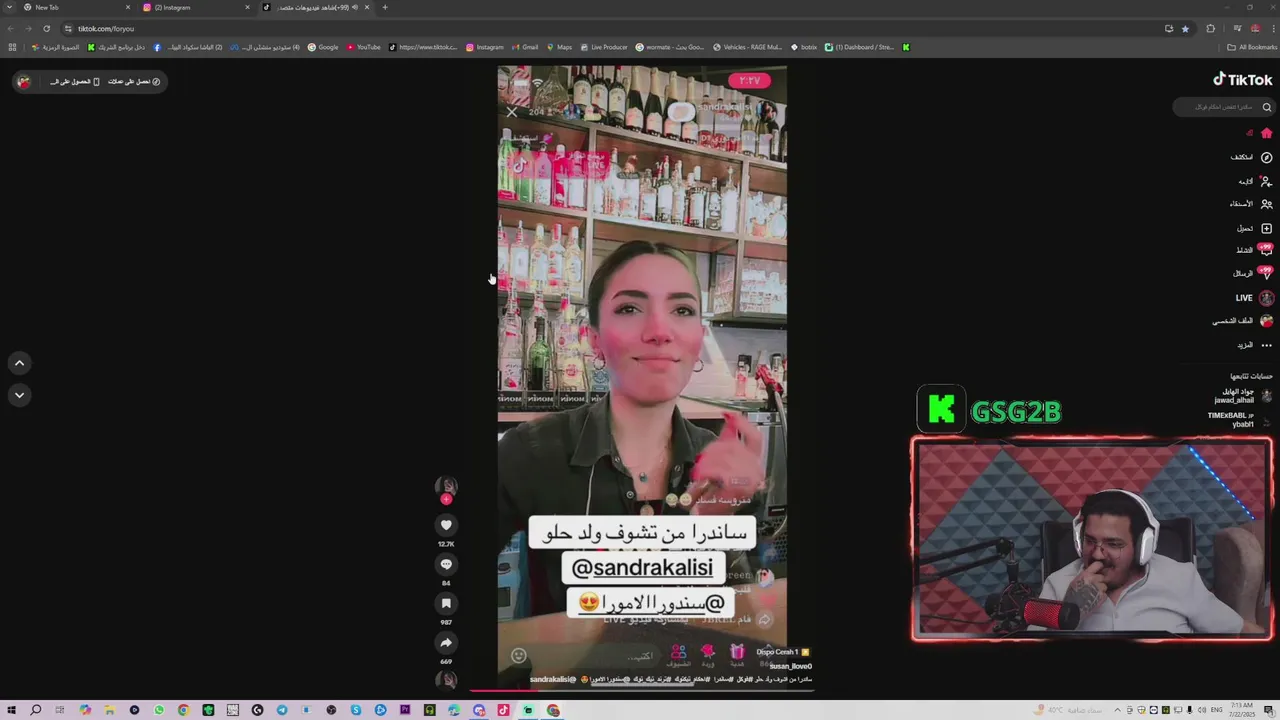The width and height of the screenshot is (1280, 720).
Task: Open the Messages icon with 99+ badge
Action: [1266, 273]
